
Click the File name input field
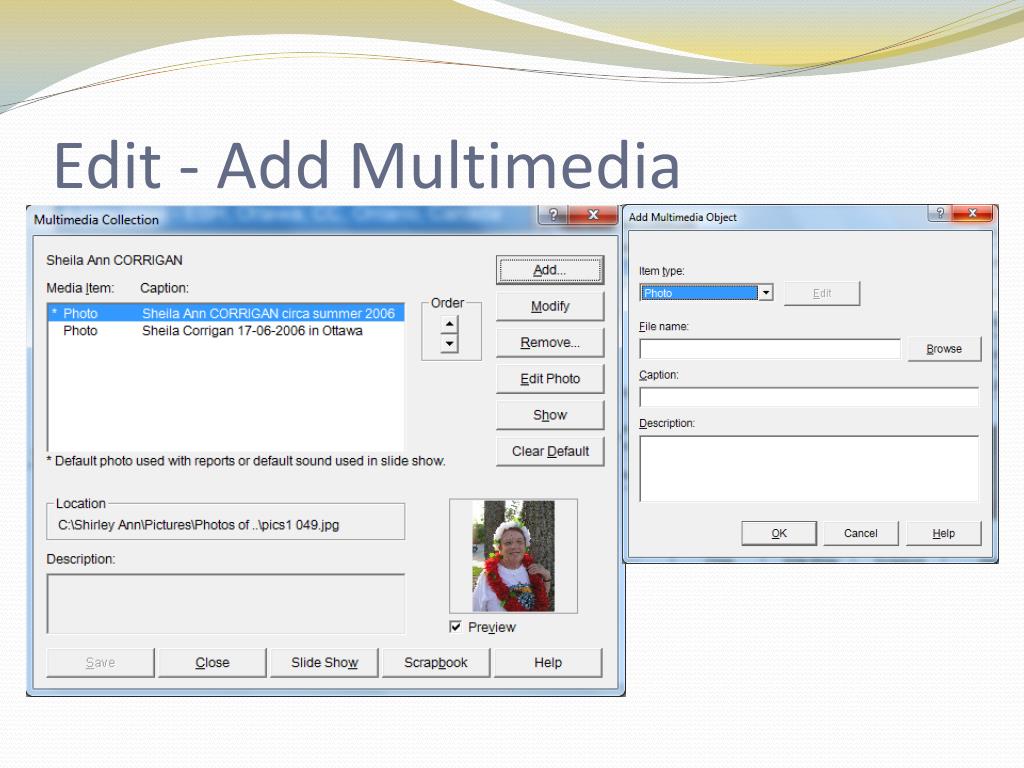(770, 349)
